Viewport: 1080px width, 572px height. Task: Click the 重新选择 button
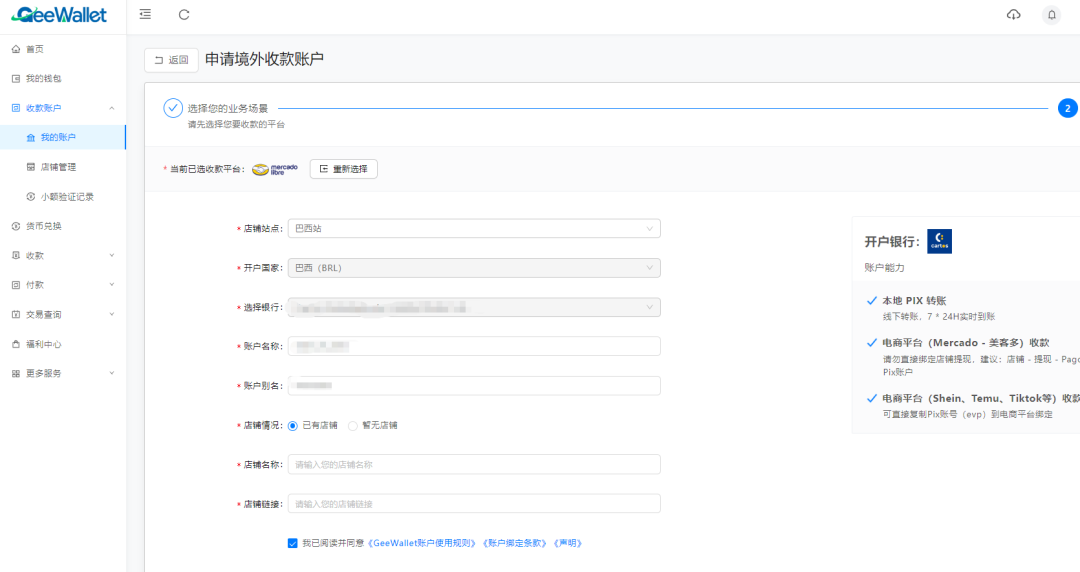click(x=344, y=169)
